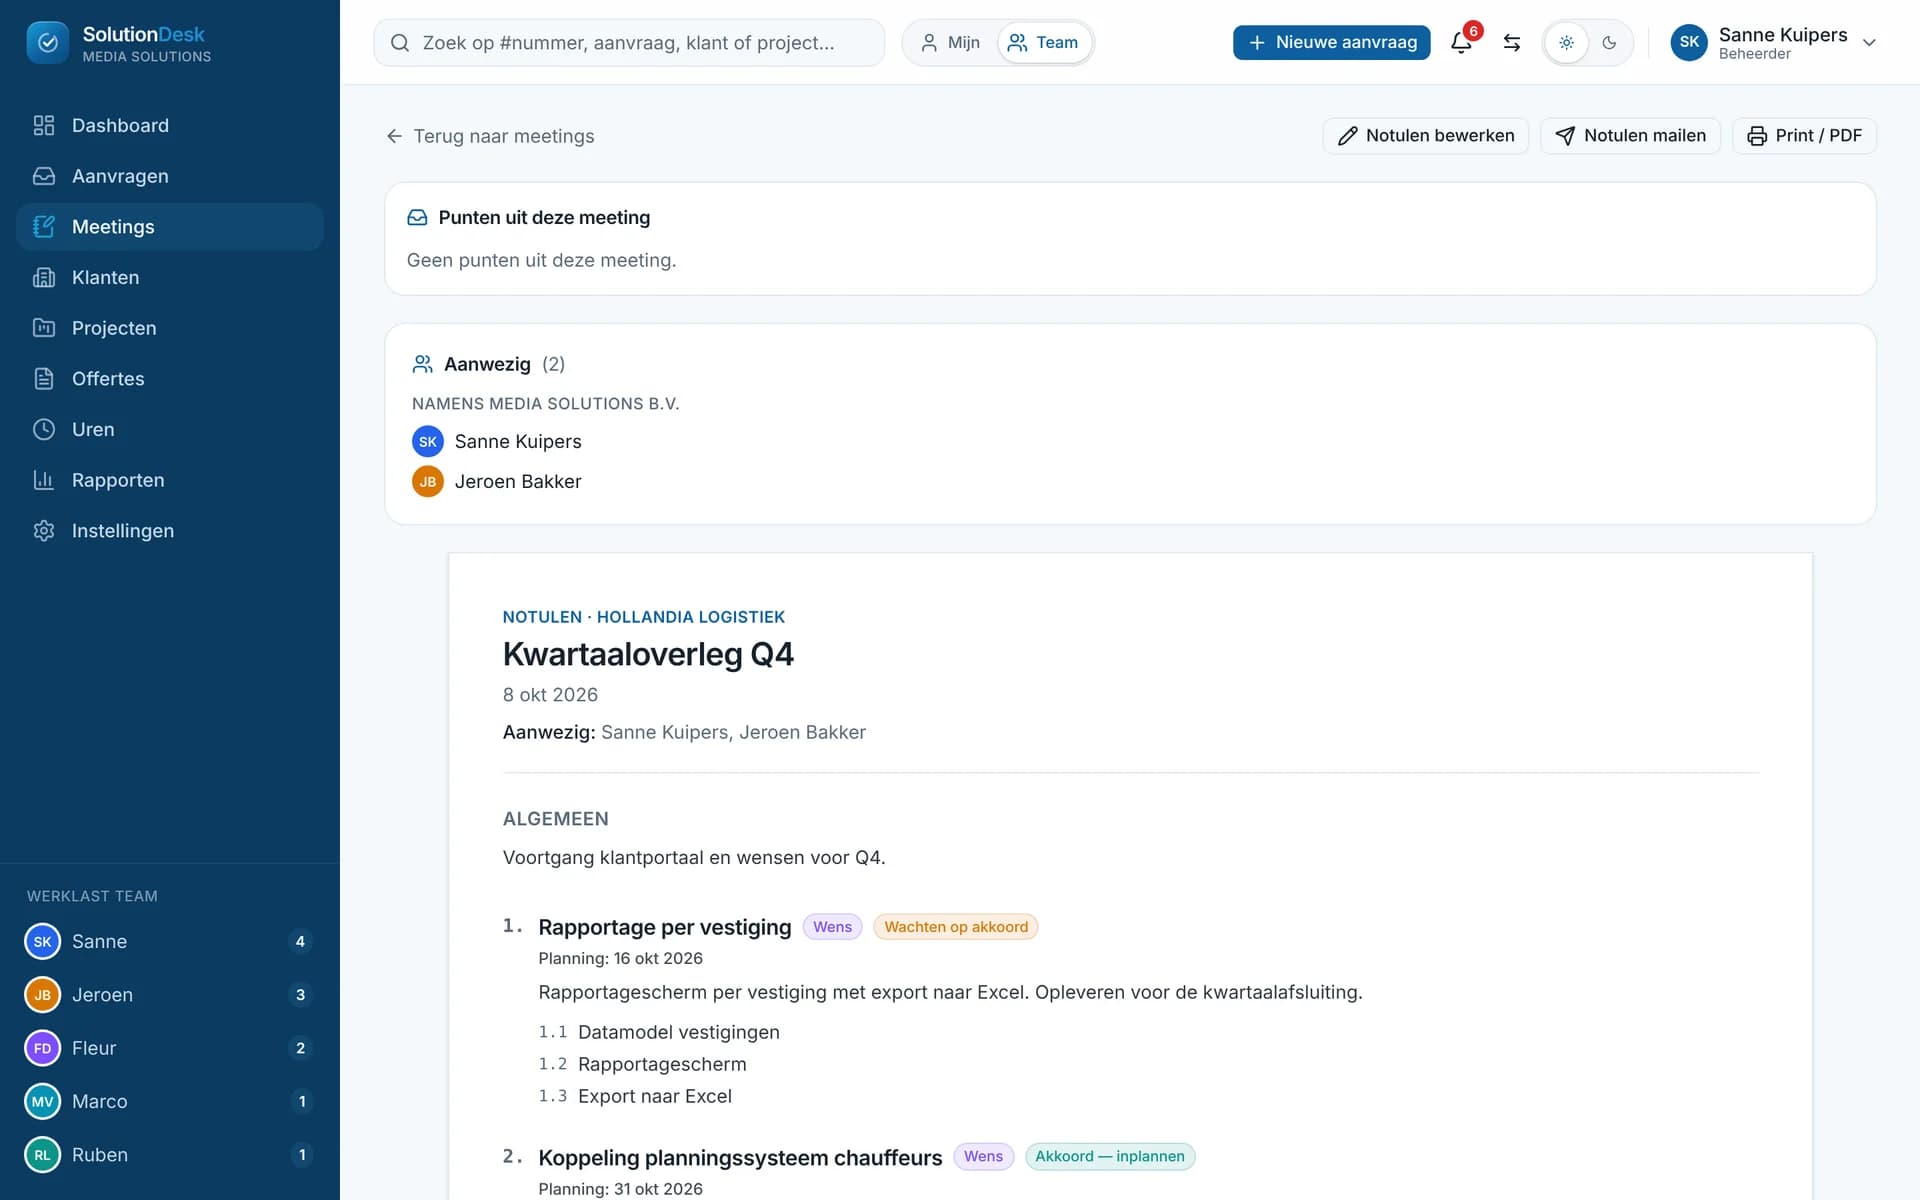
Task: Click Wachten op akkoord status badge
Action: coord(956,927)
